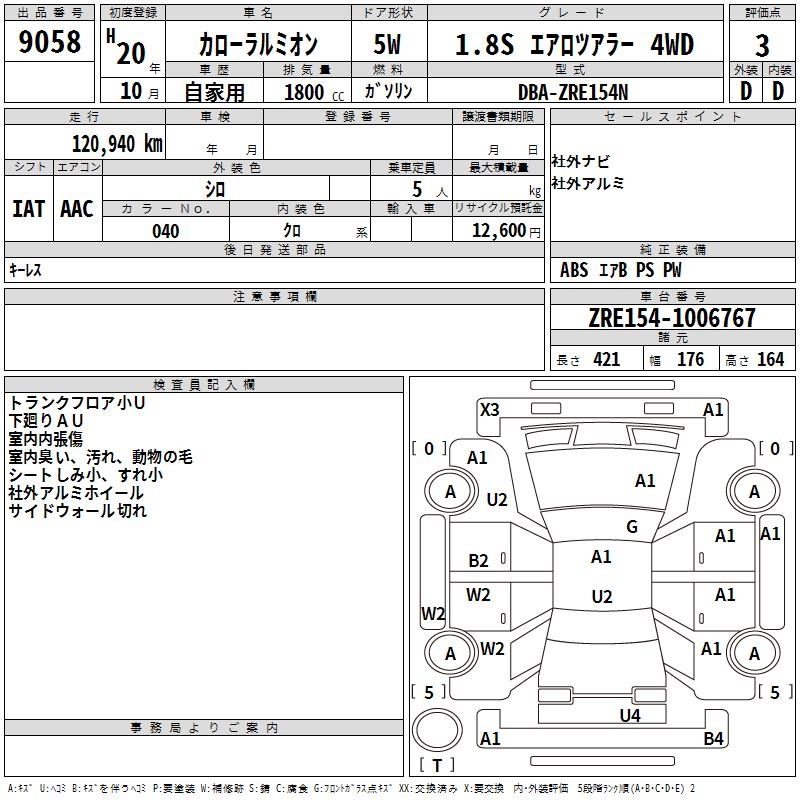Image resolution: width=800 pixels, height=800 pixels.
Task: Click the empty spare tire circle above [T]
Action: click(x=437, y=732)
